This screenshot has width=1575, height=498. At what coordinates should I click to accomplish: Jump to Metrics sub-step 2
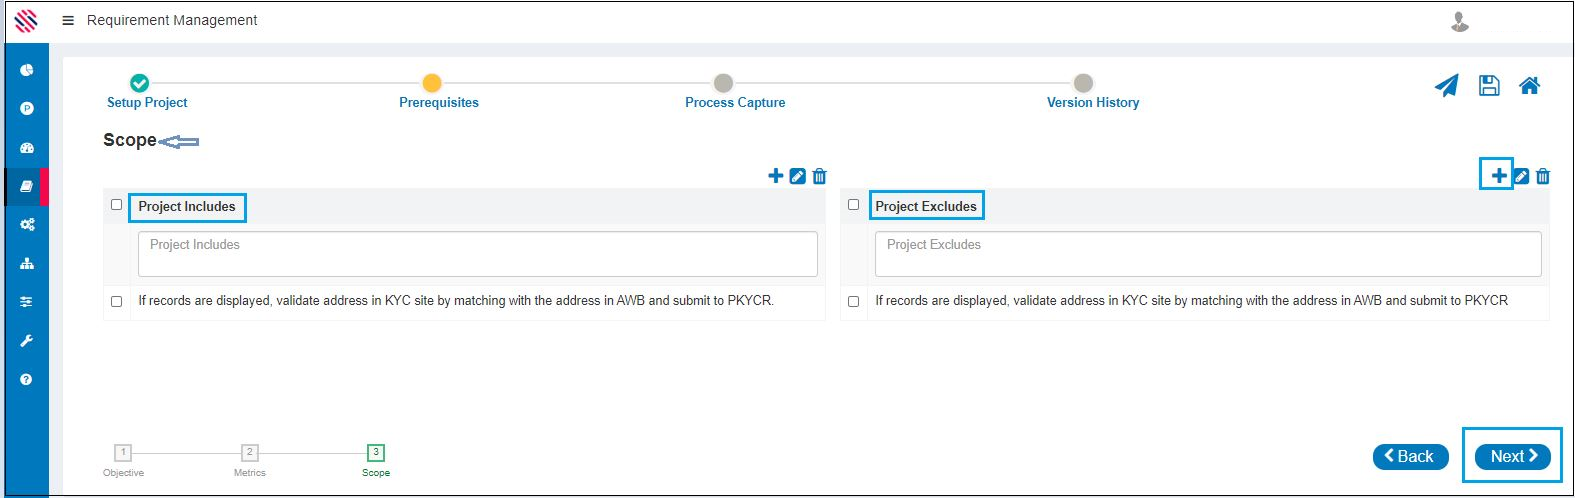coord(250,453)
